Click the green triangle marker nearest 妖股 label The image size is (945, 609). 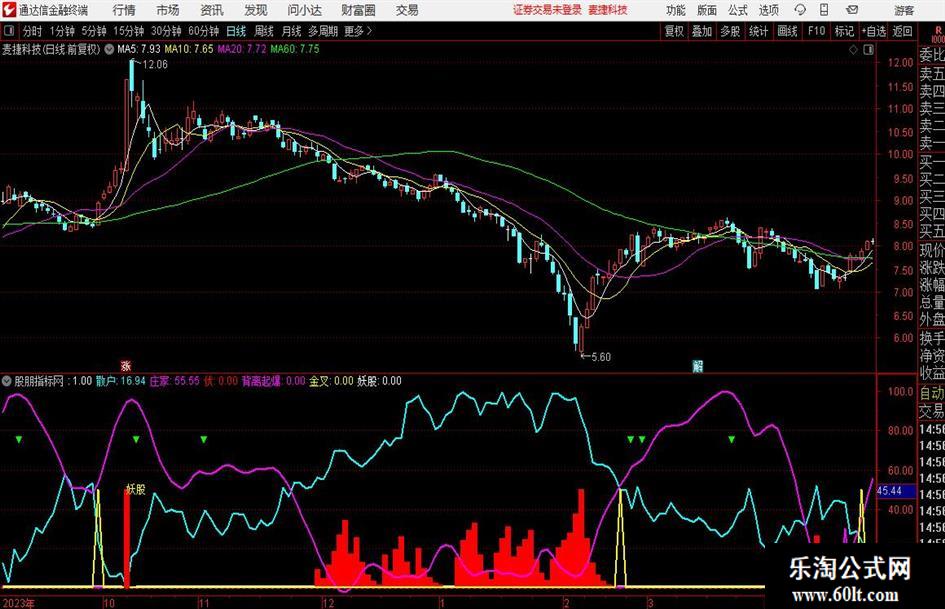tap(136, 440)
